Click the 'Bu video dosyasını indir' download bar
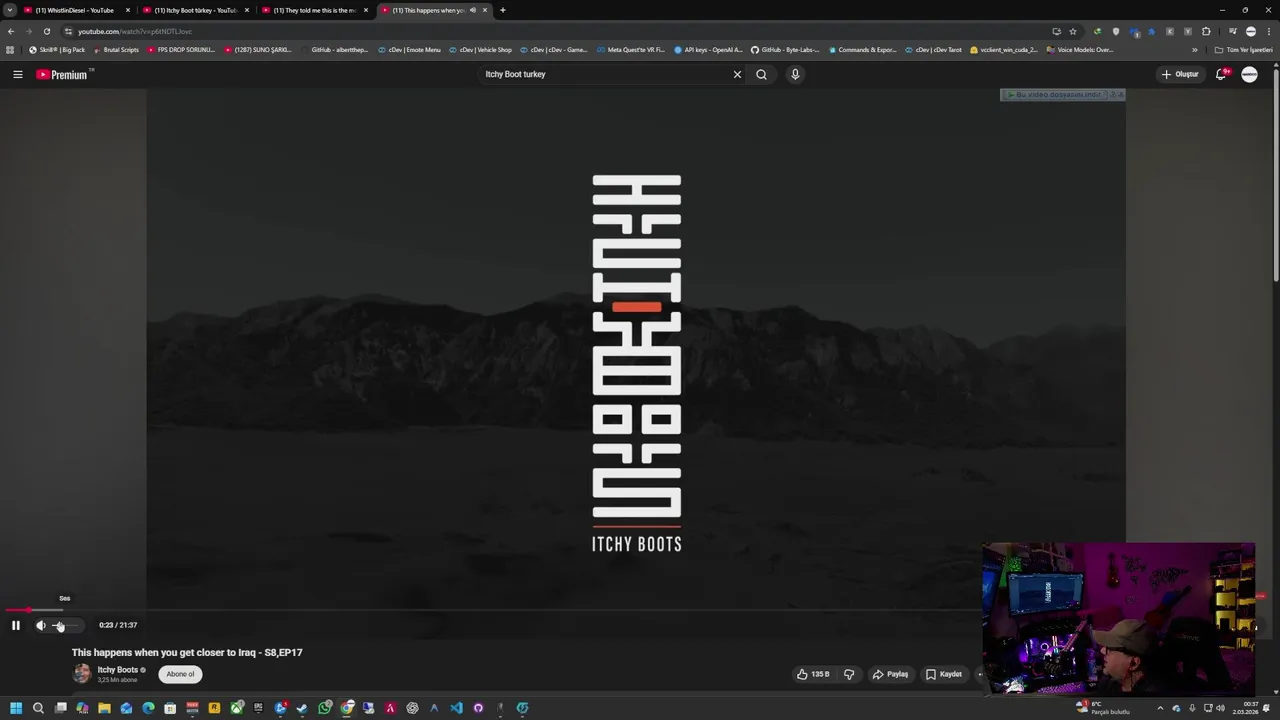Viewport: 1280px width, 720px height. (1056, 95)
